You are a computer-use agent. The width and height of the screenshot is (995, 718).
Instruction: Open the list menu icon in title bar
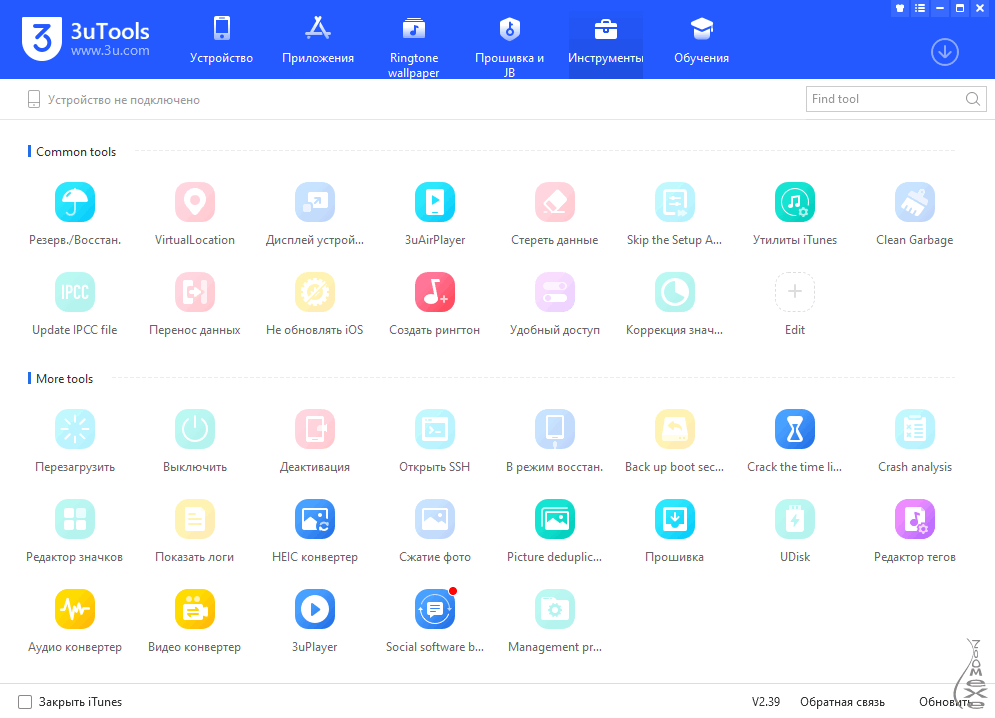(x=920, y=8)
